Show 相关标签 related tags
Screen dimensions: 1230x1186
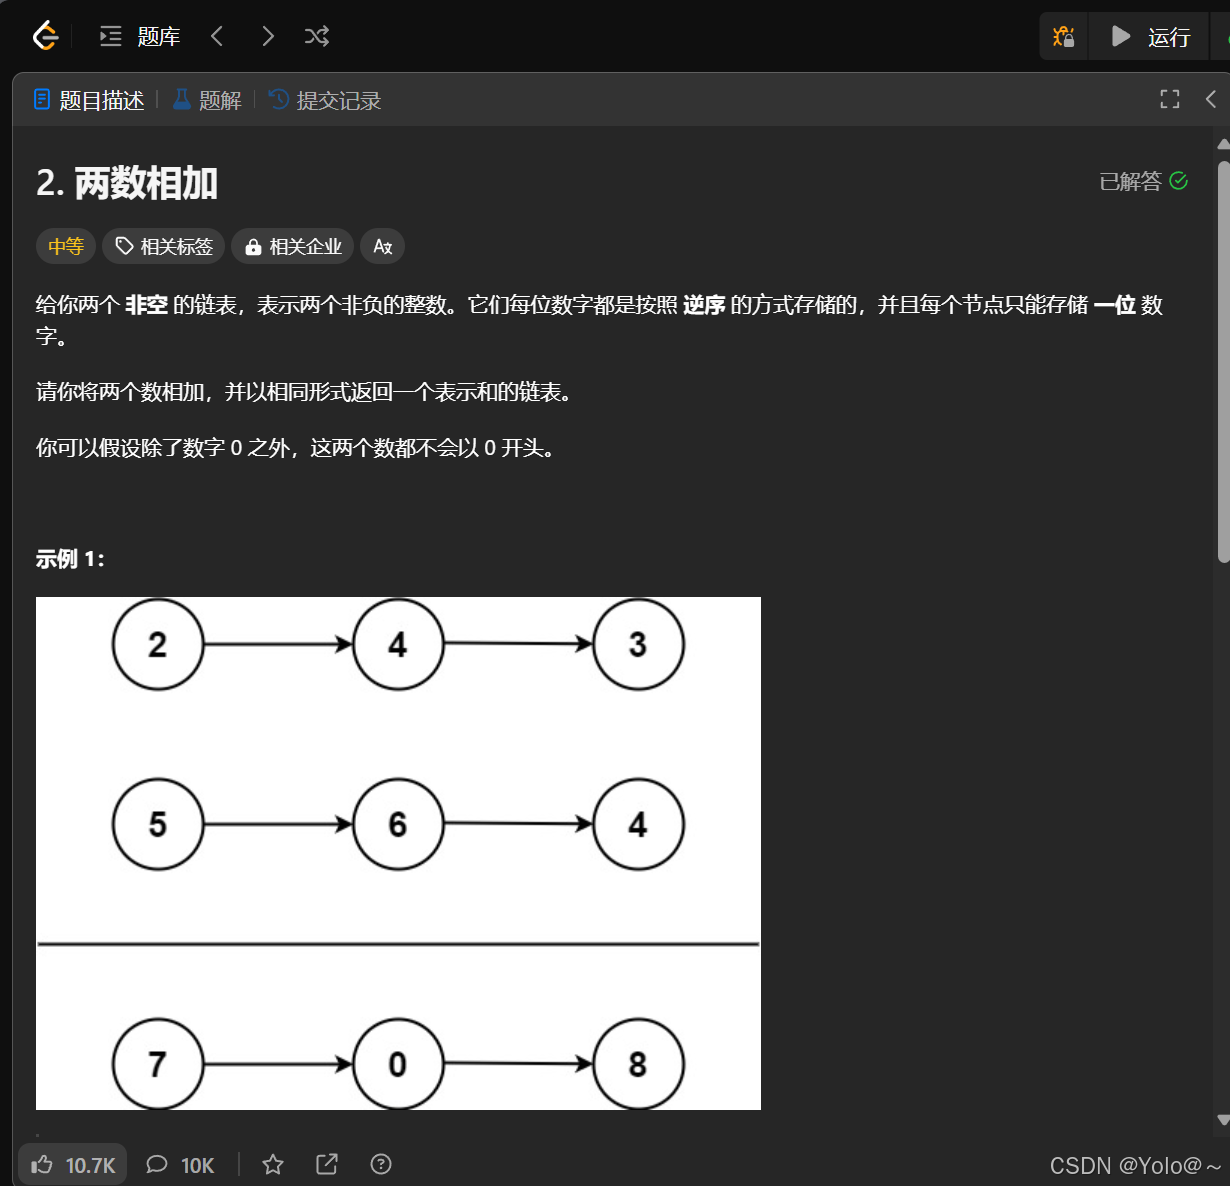(164, 246)
